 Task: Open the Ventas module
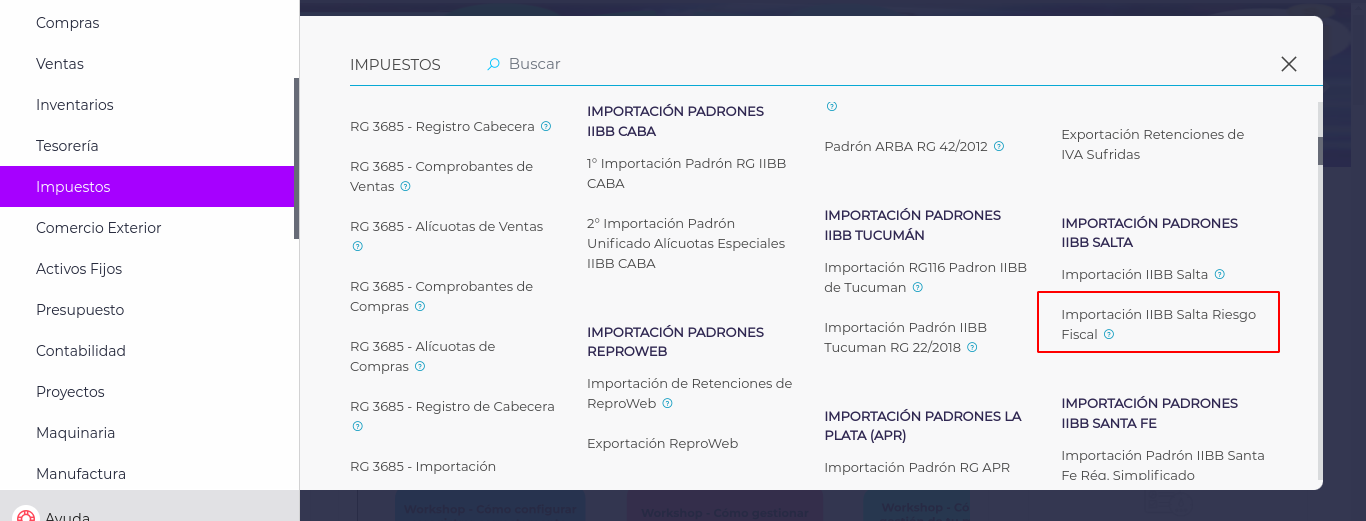147,64
